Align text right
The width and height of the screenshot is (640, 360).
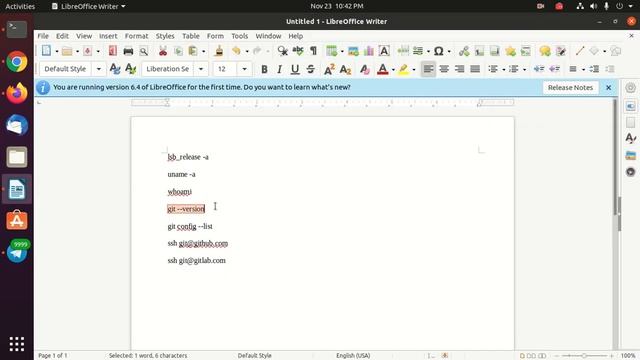pos(460,69)
